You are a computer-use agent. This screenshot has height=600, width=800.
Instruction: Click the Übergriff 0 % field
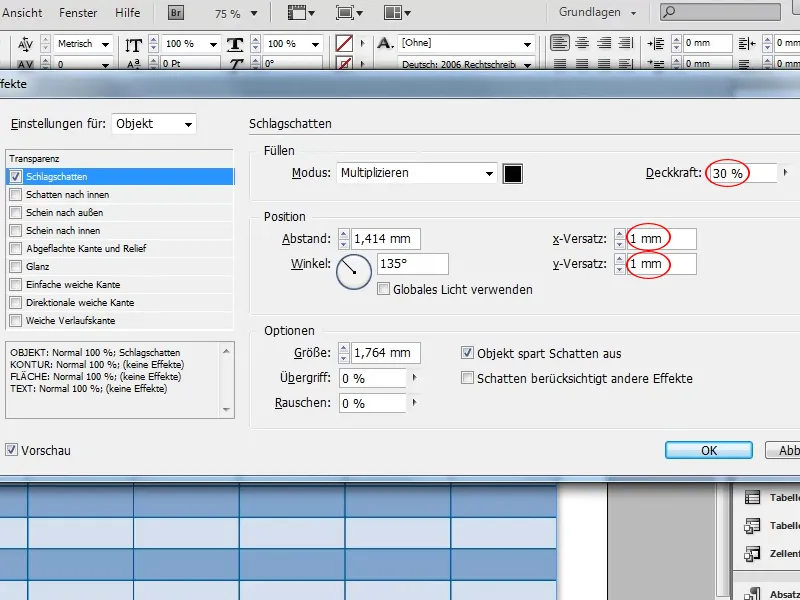coord(372,378)
